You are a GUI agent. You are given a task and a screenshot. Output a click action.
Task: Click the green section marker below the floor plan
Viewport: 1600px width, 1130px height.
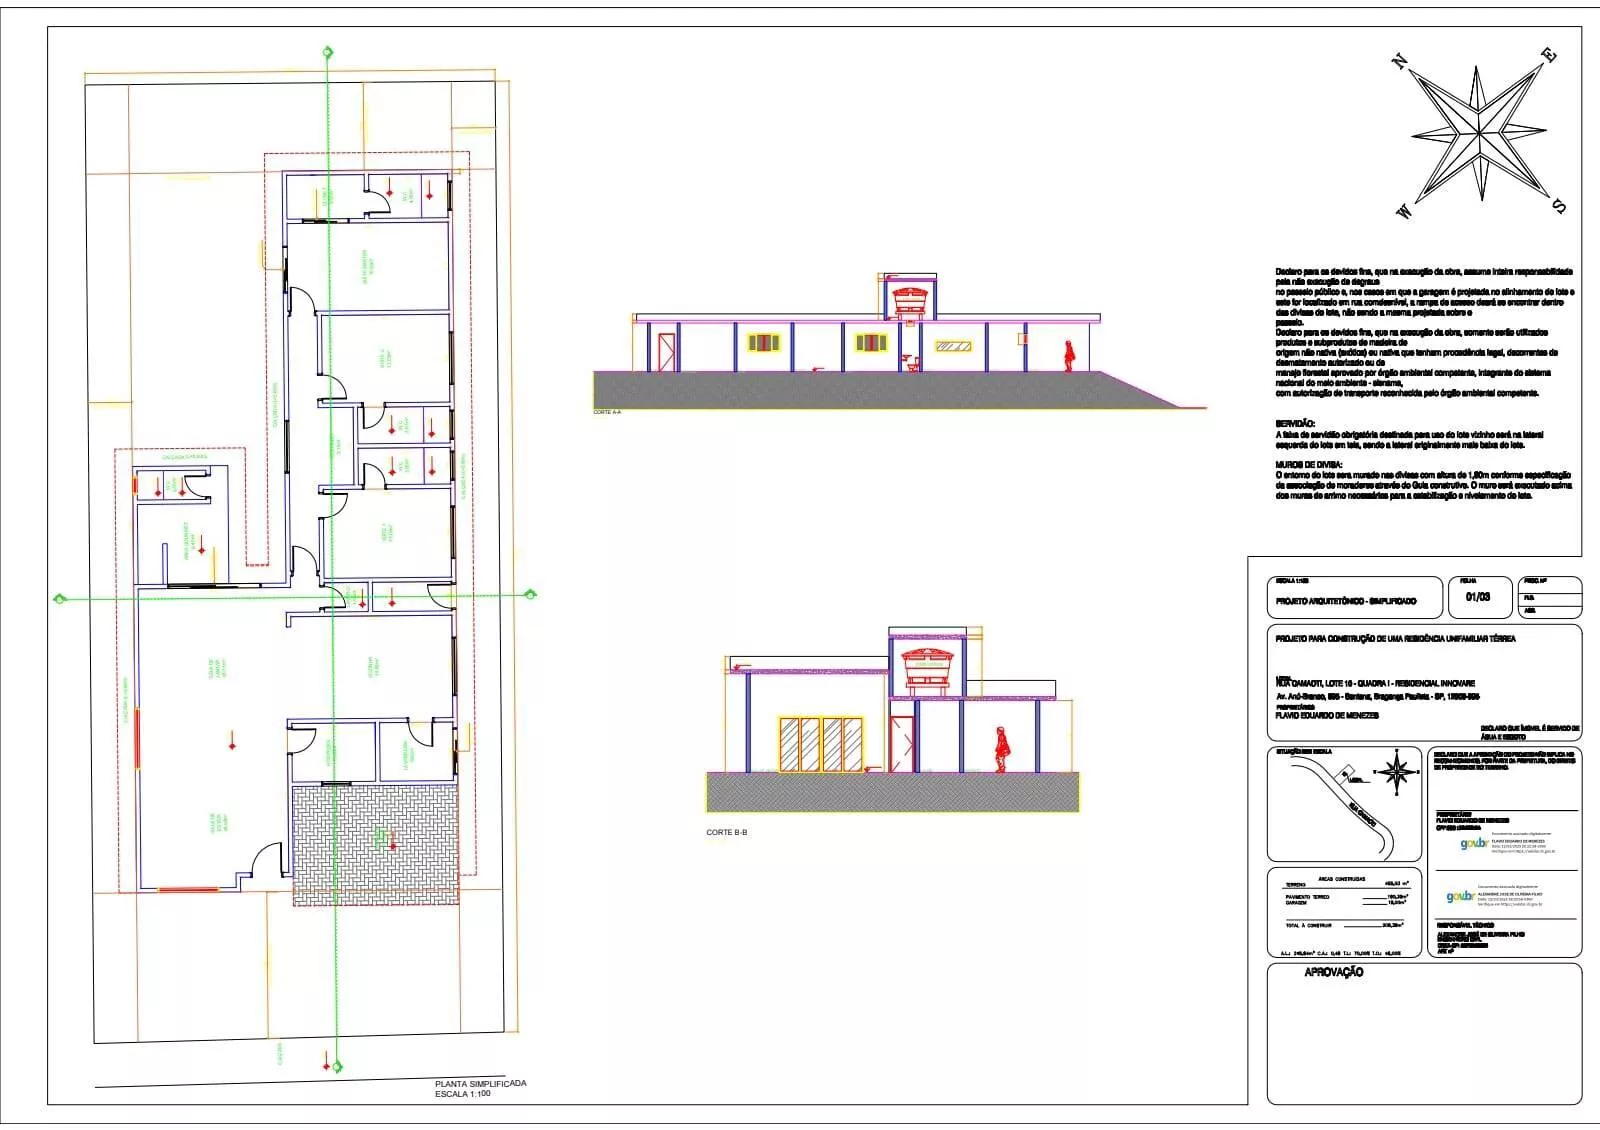(x=337, y=1066)
